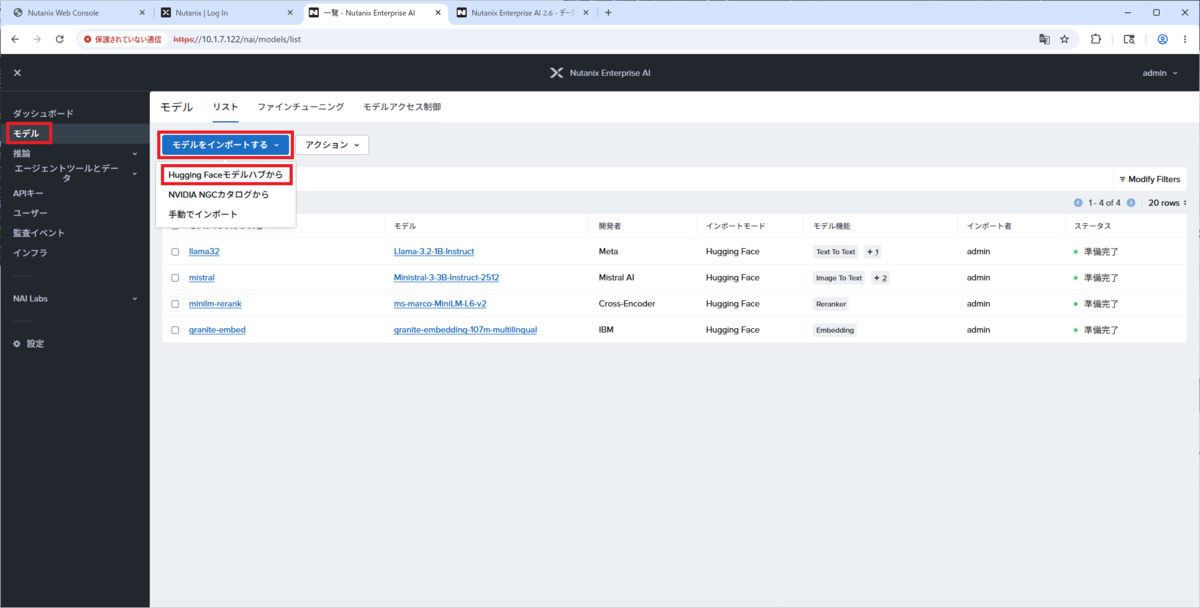The height and width of the screenshot is (608, 1200).
Task: Click the +1 capability badge for llama32
Action: [x=872, y=252]
